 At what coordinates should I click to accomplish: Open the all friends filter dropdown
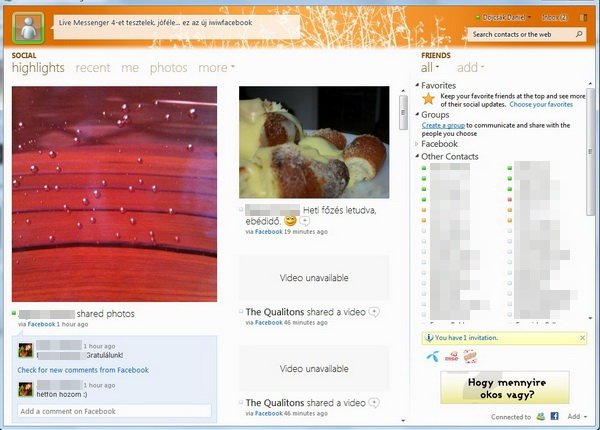(x=430, y=68)
